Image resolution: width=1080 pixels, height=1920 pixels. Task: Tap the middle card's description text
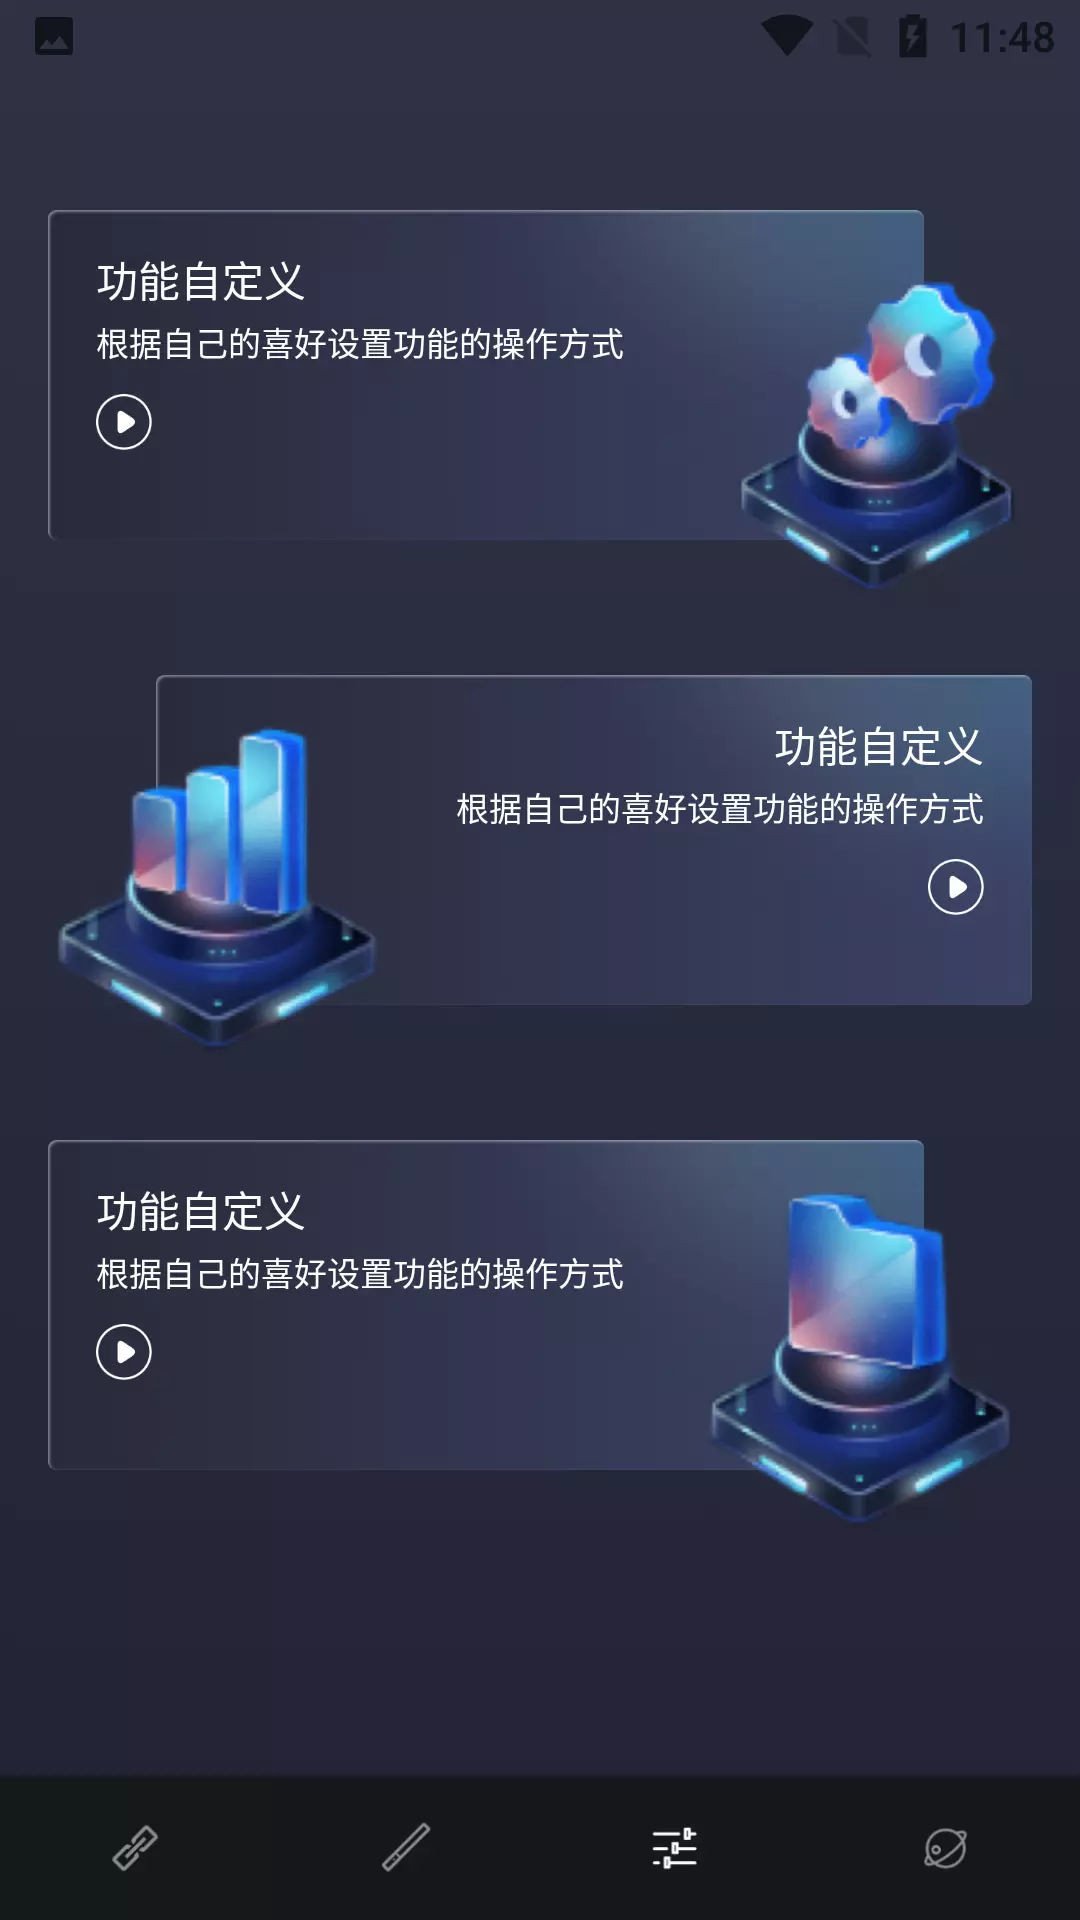720,809
